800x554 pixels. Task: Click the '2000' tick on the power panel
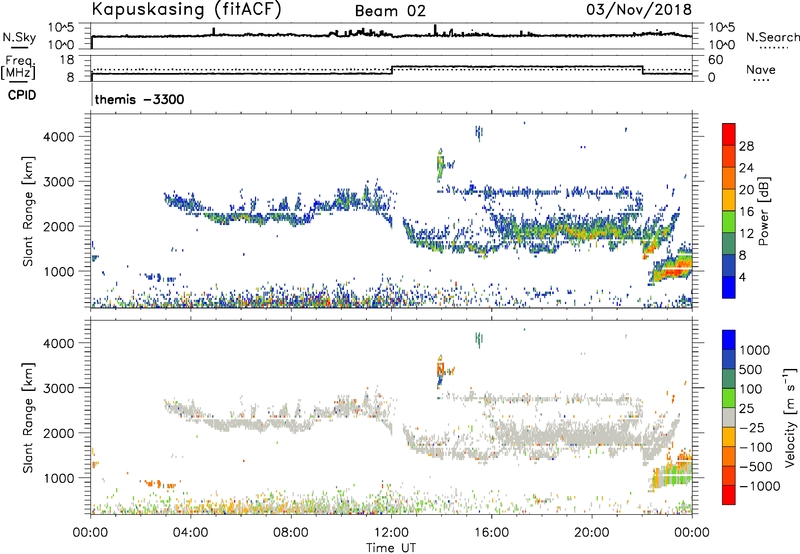(58, 226)
